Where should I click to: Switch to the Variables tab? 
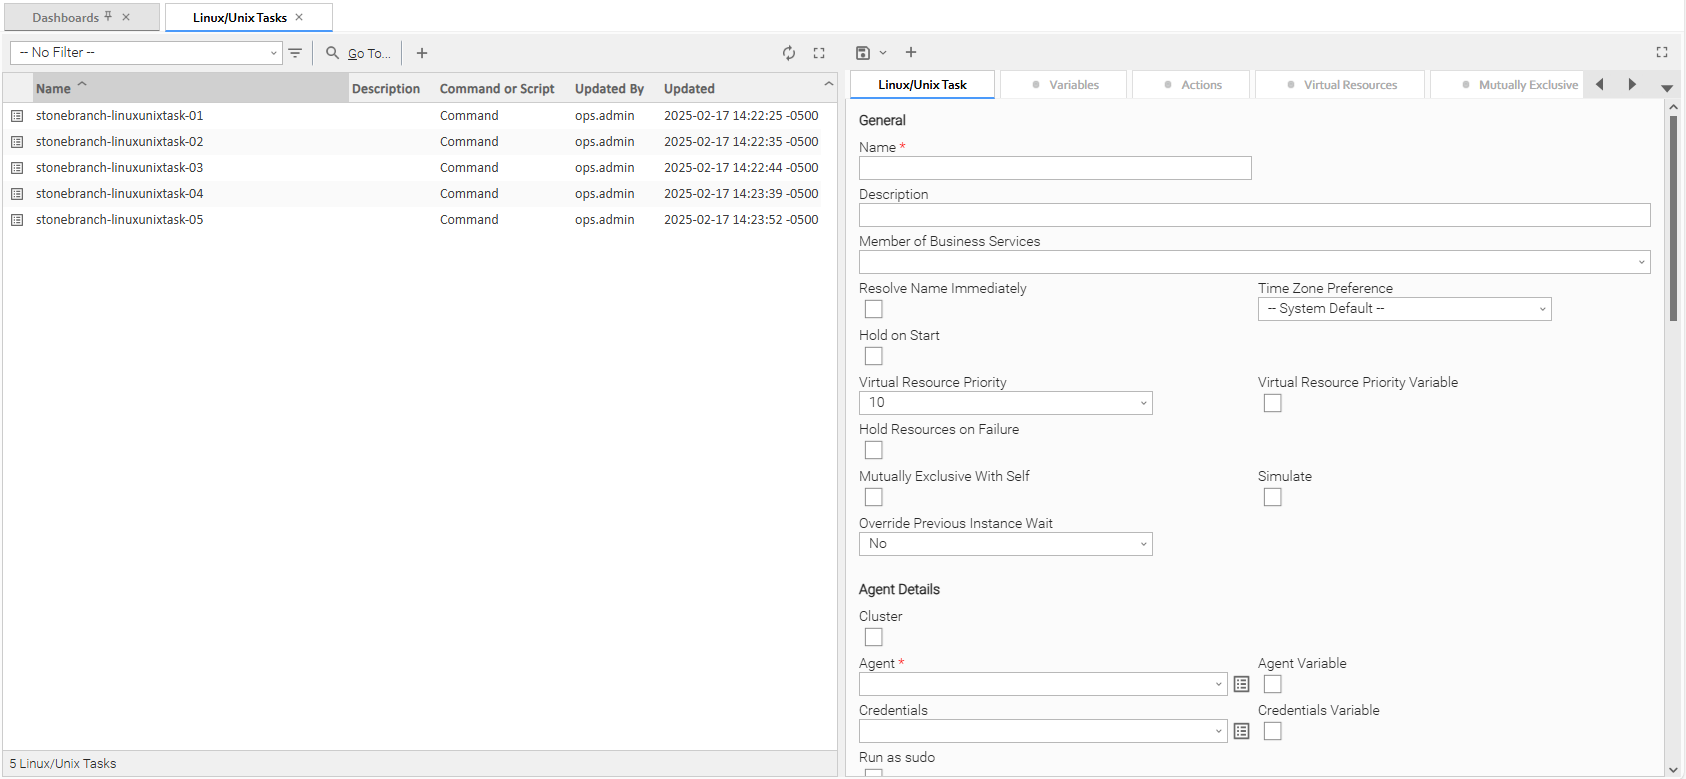(1064, 85)
